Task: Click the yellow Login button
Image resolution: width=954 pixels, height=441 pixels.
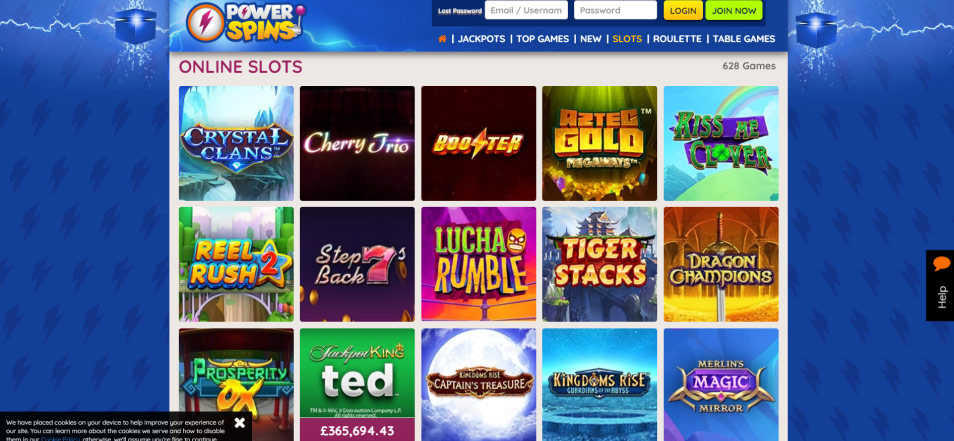Action: click(683, 10)
